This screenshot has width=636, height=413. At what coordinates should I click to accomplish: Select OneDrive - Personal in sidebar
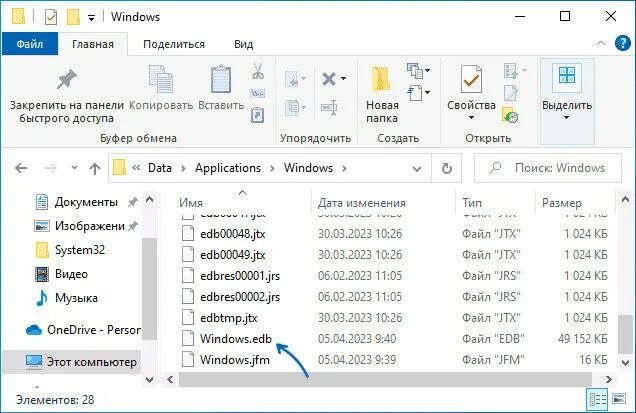point(83,330)
